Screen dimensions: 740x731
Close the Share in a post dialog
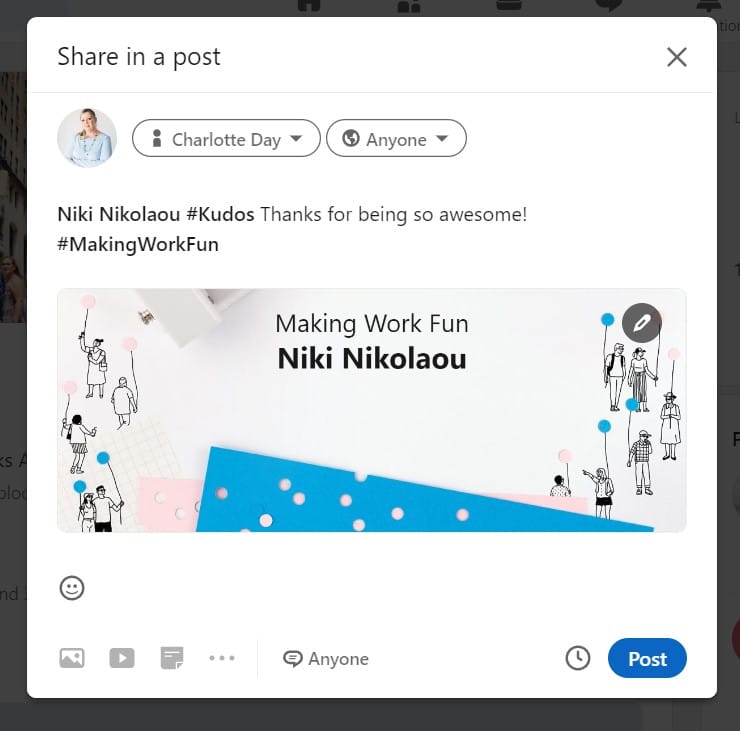[677, 57]
